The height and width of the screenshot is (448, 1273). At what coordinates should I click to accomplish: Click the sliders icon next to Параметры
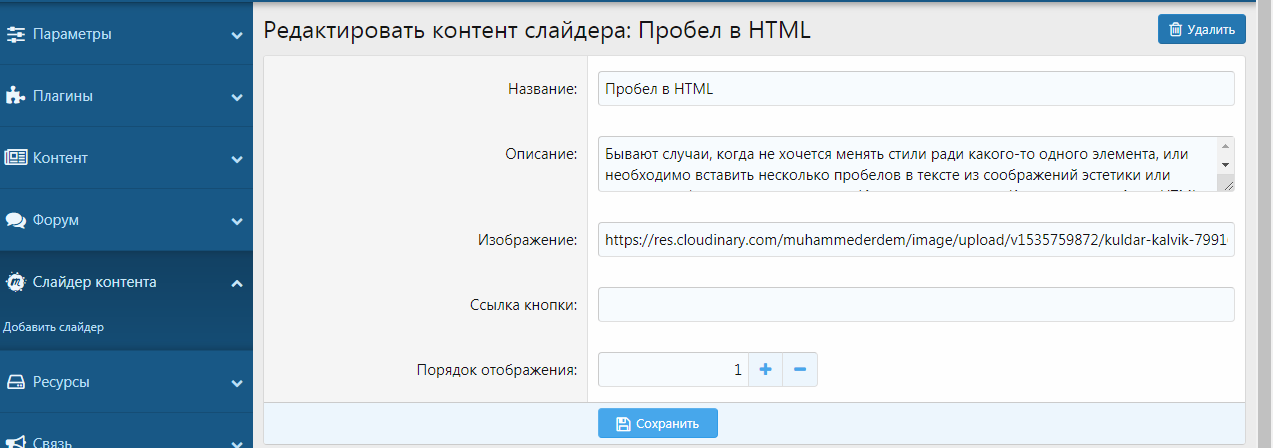(16, 34)
